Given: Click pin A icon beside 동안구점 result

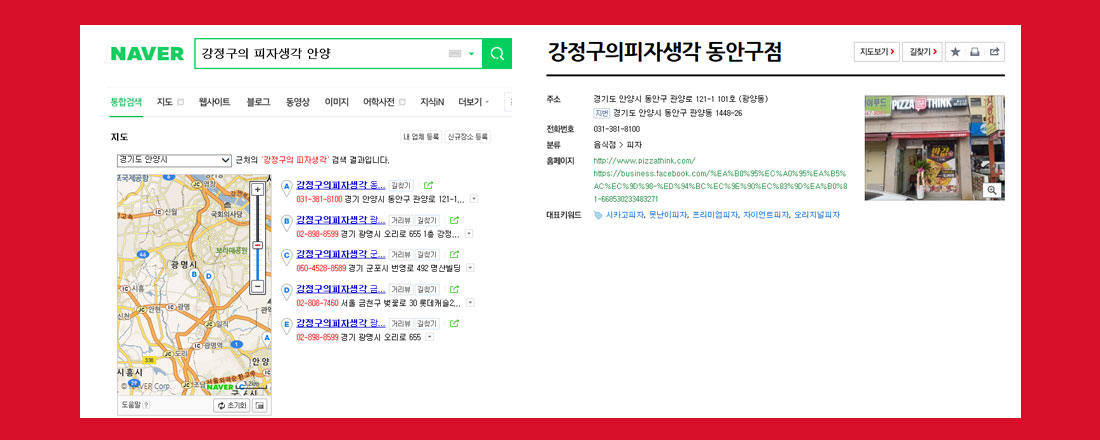Looking at the screenshot, I should (x=286, y=187).
